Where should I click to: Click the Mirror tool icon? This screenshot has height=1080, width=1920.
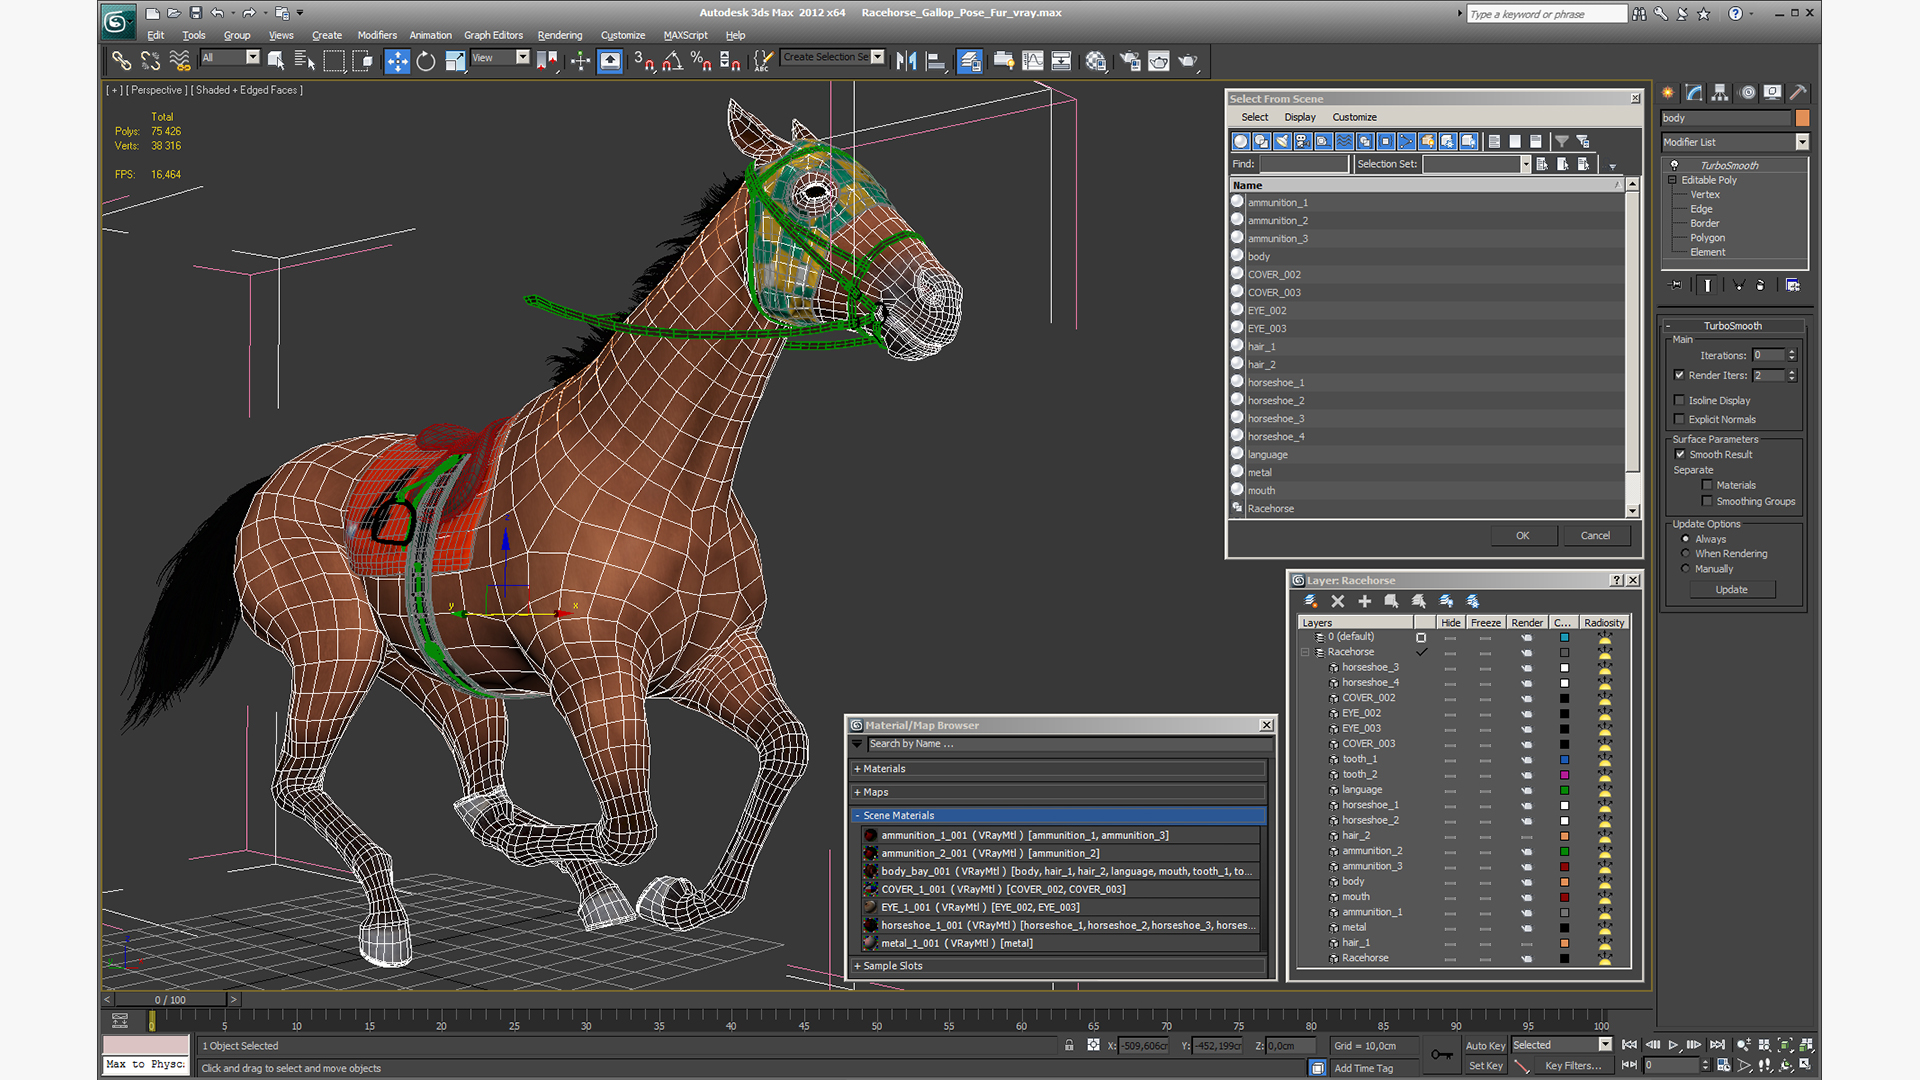(x=906, y=61)
